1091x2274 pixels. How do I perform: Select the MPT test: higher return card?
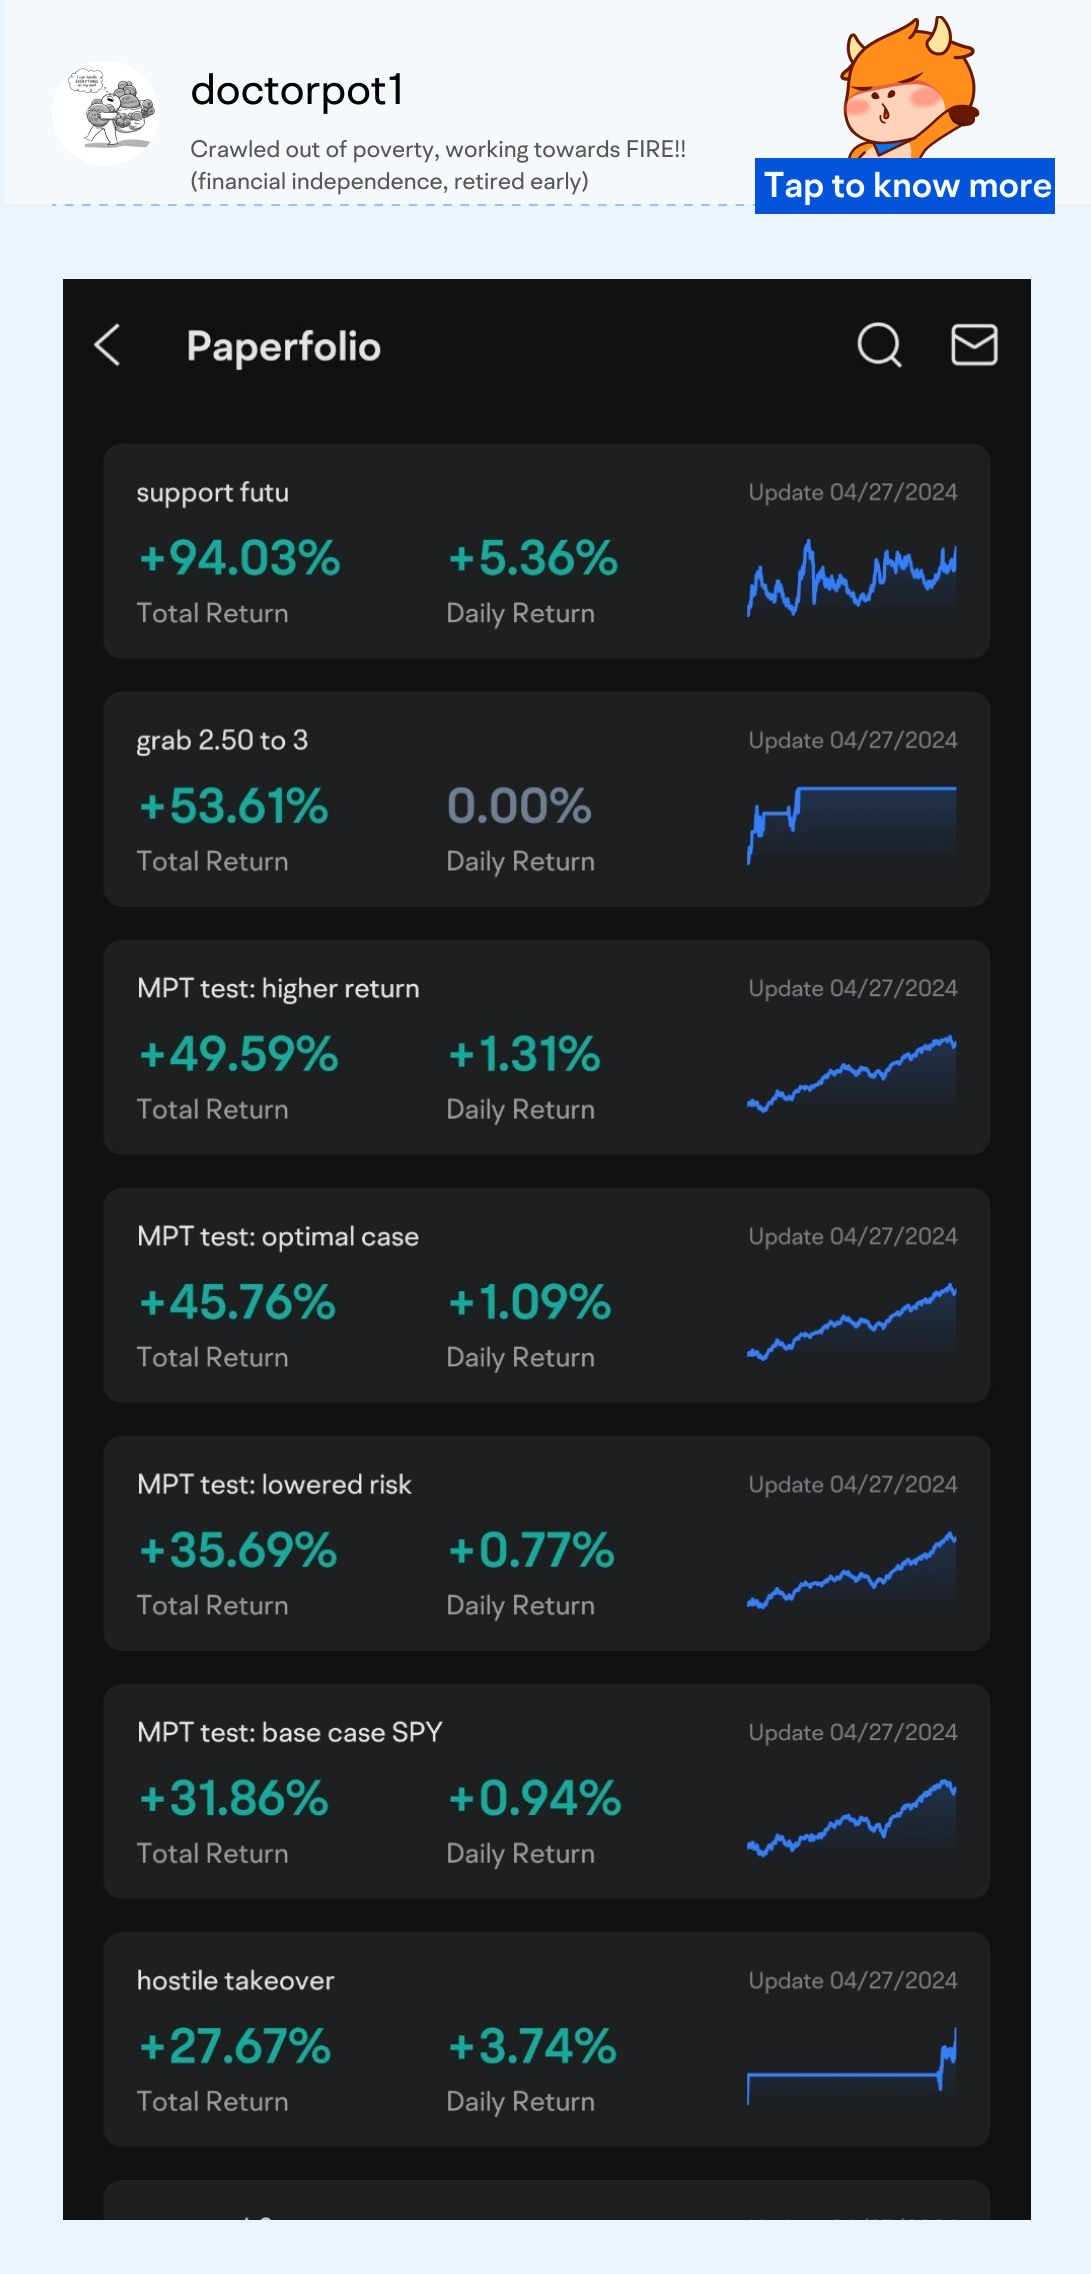(545, 1046)
